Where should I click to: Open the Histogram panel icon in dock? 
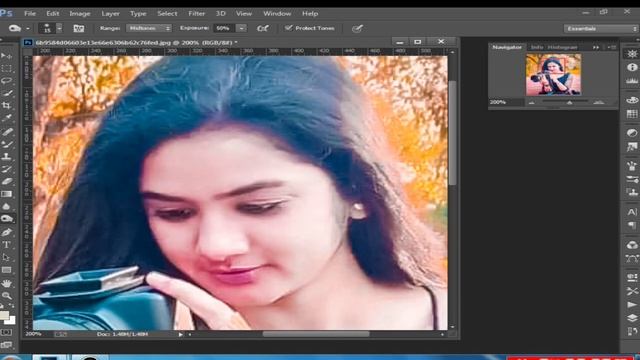(x=632, y=81)
